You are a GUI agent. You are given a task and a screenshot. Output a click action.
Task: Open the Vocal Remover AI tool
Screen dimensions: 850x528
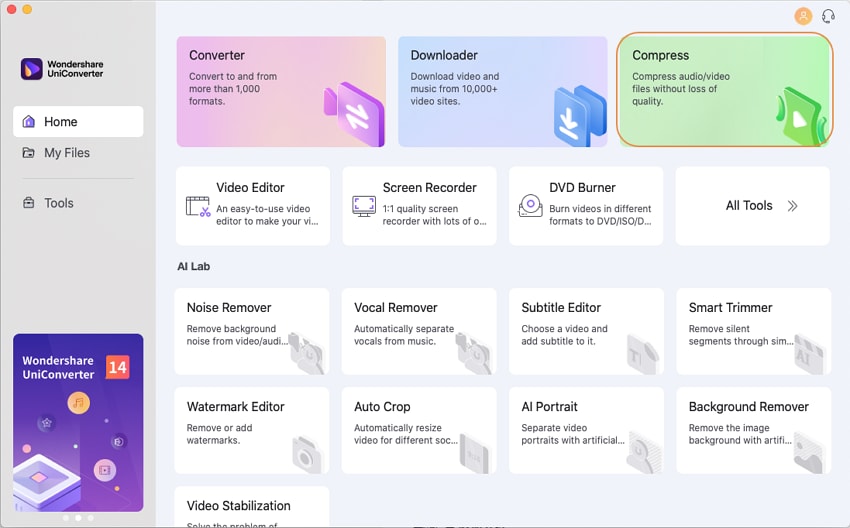click(x=419, y=331)
